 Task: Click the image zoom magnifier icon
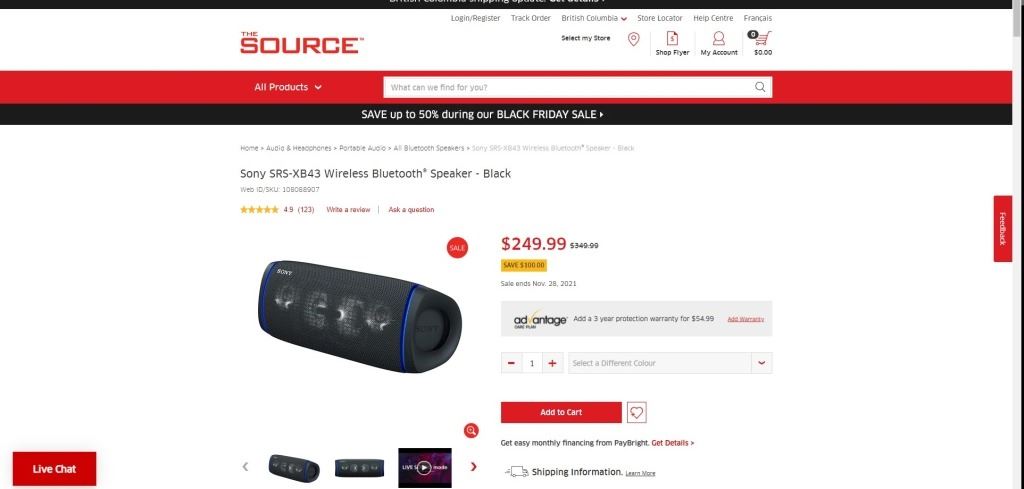point(472,430)
